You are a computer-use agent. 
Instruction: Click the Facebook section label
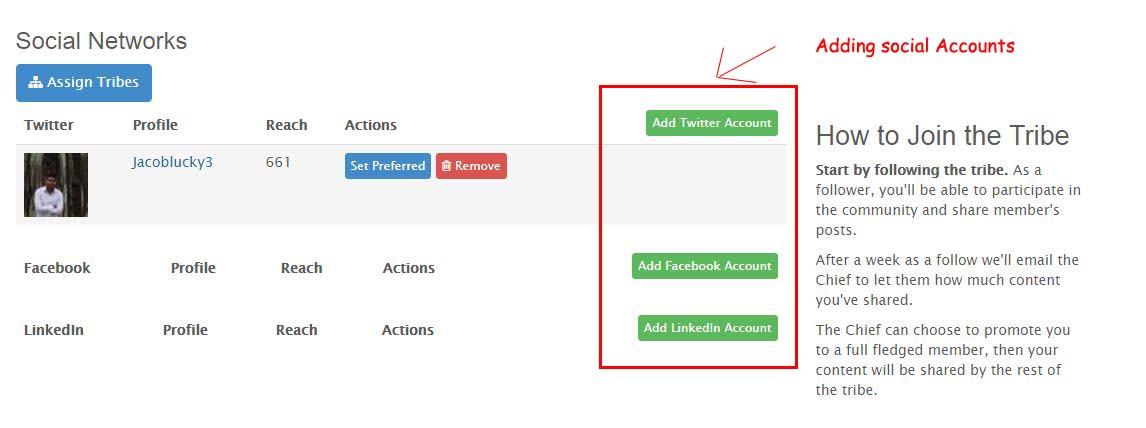(57, 268)
